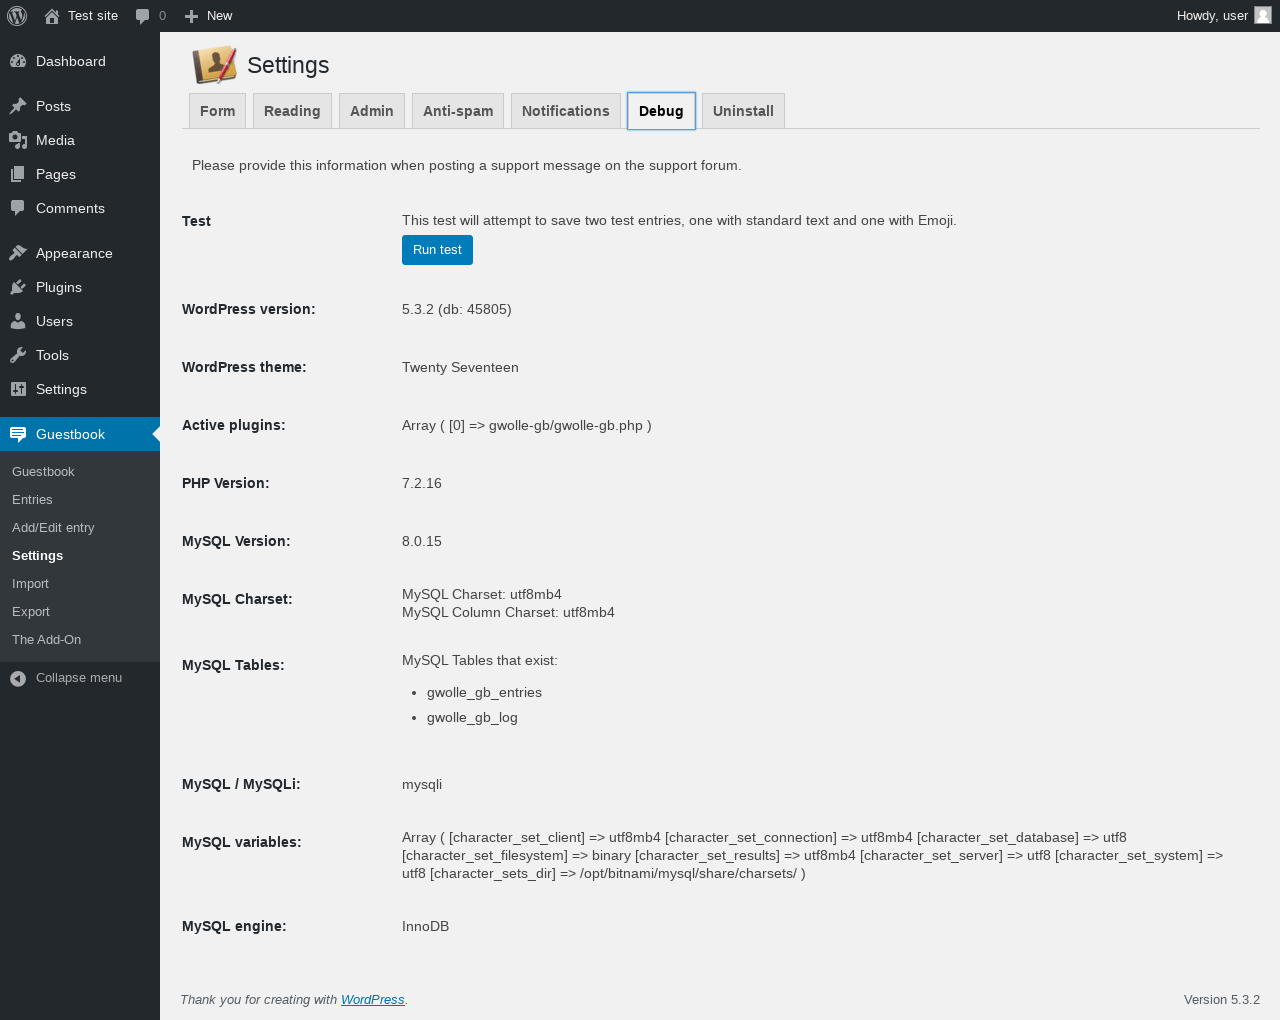
Task: Switch to the Form tab
Action: (217, 111)
